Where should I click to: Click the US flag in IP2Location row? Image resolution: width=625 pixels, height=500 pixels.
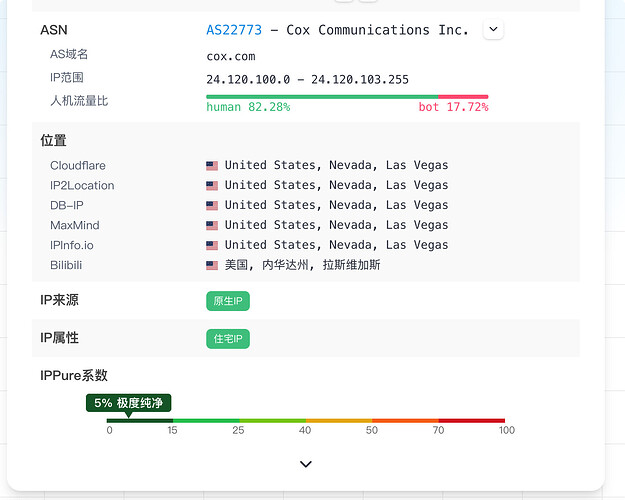(x=212, y=185)
